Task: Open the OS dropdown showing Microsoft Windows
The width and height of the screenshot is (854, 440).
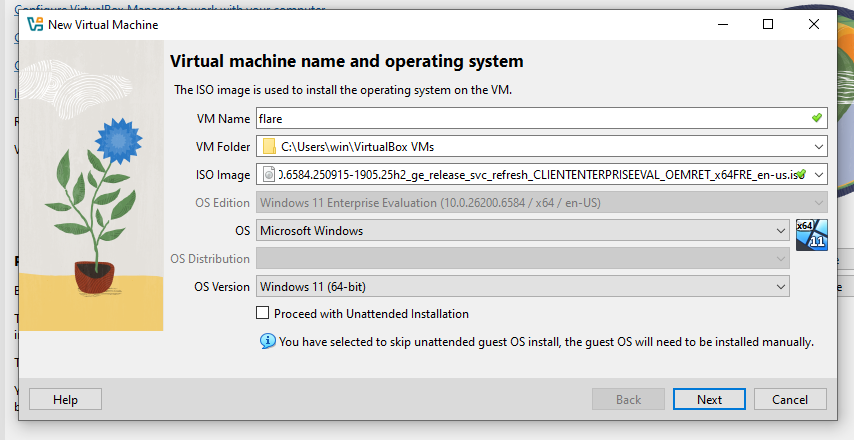Action: (x=780, y=231)
